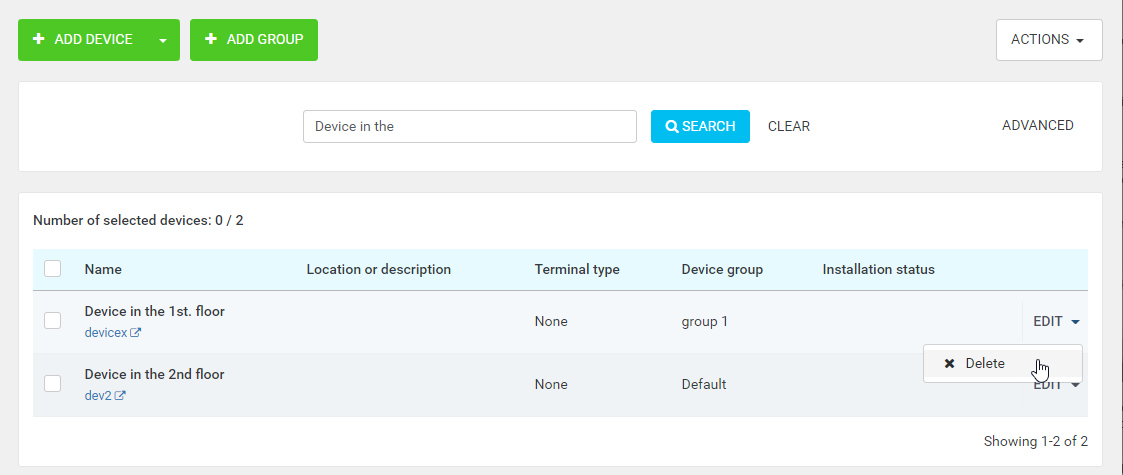The width and height of the screenshot is (1123, 475).
Task: Tick the select-all checkbox in table header
Action: click(53, 268)
